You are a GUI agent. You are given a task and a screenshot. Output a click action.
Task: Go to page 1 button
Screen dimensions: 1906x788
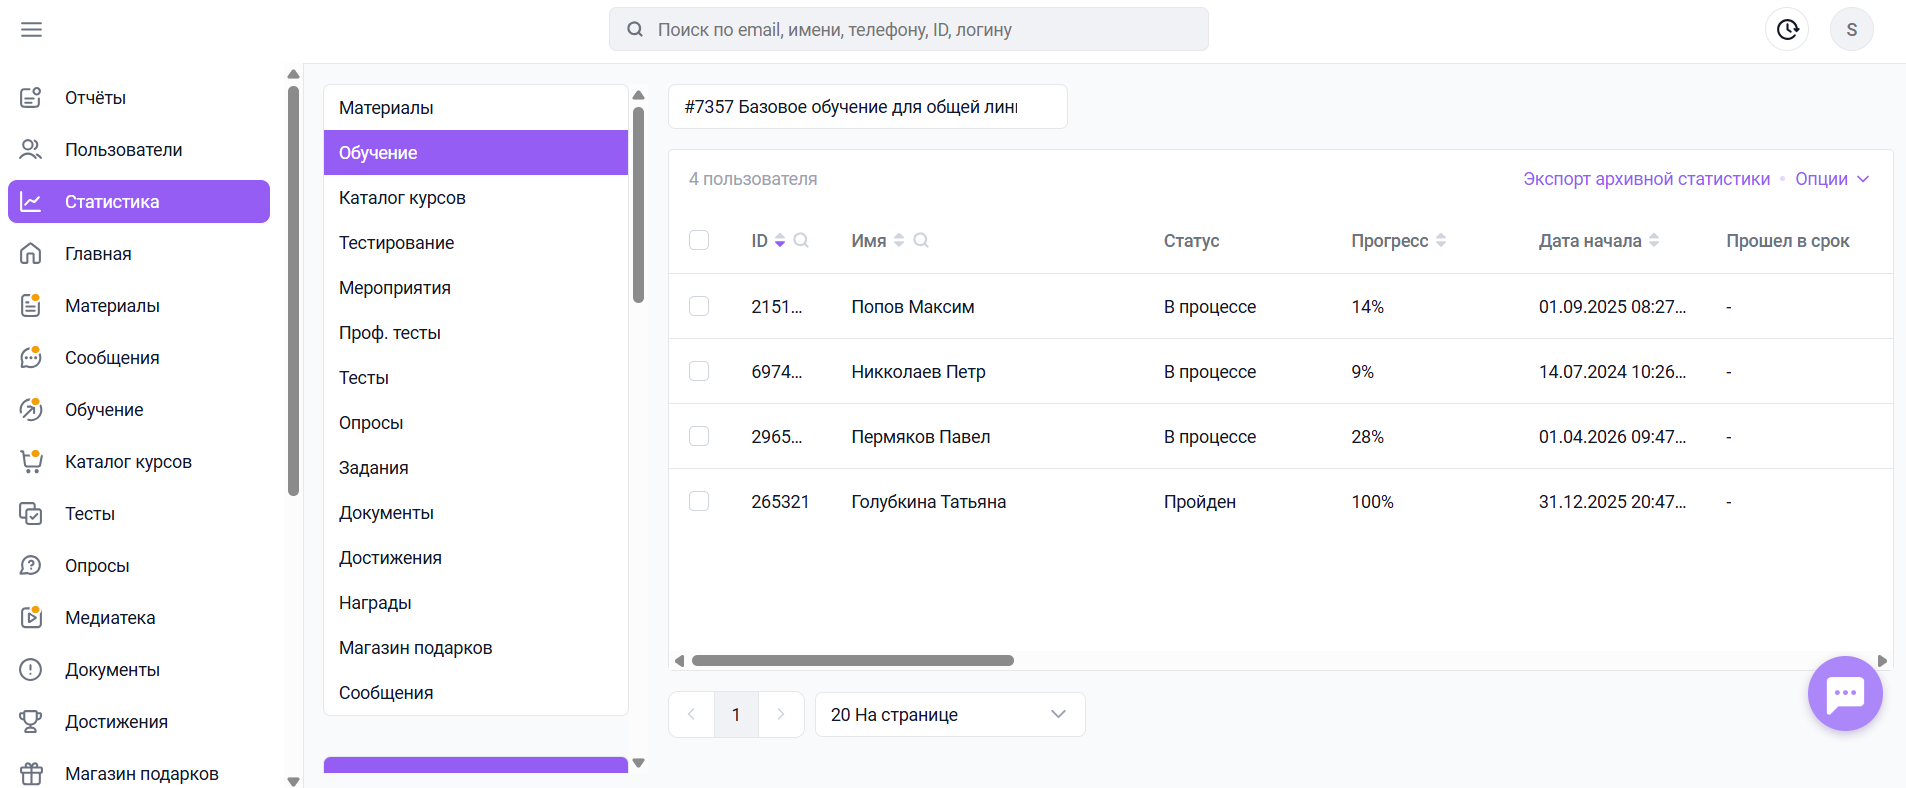736,715
